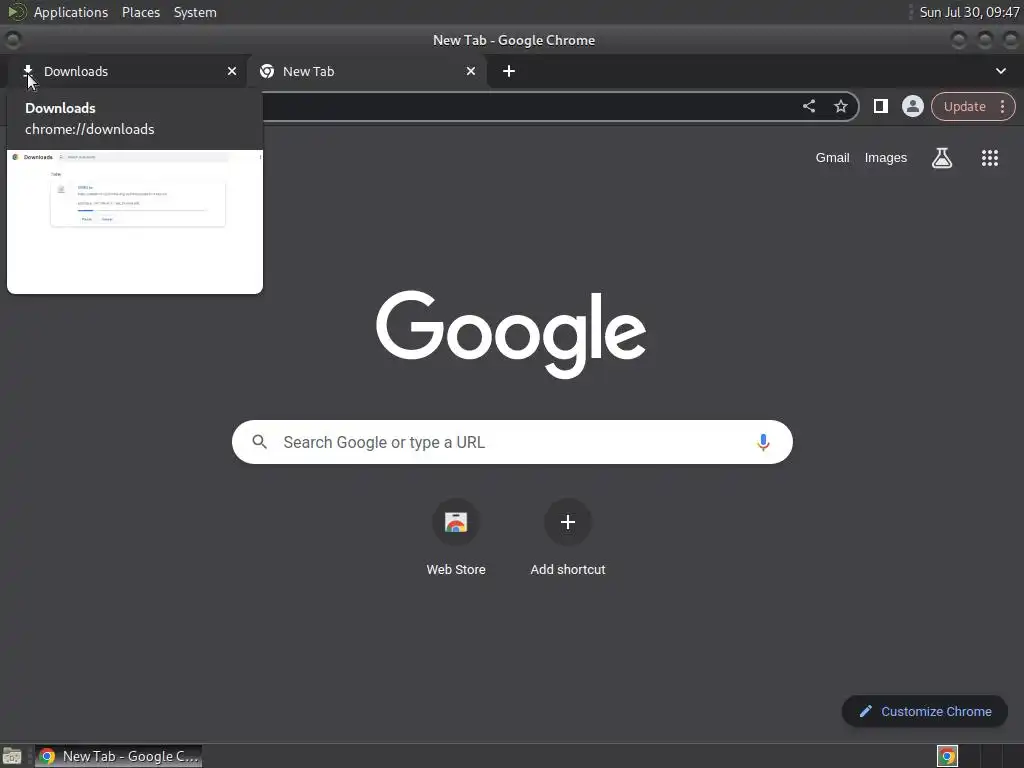Open the Web Store shortcut

pos(456,537)
